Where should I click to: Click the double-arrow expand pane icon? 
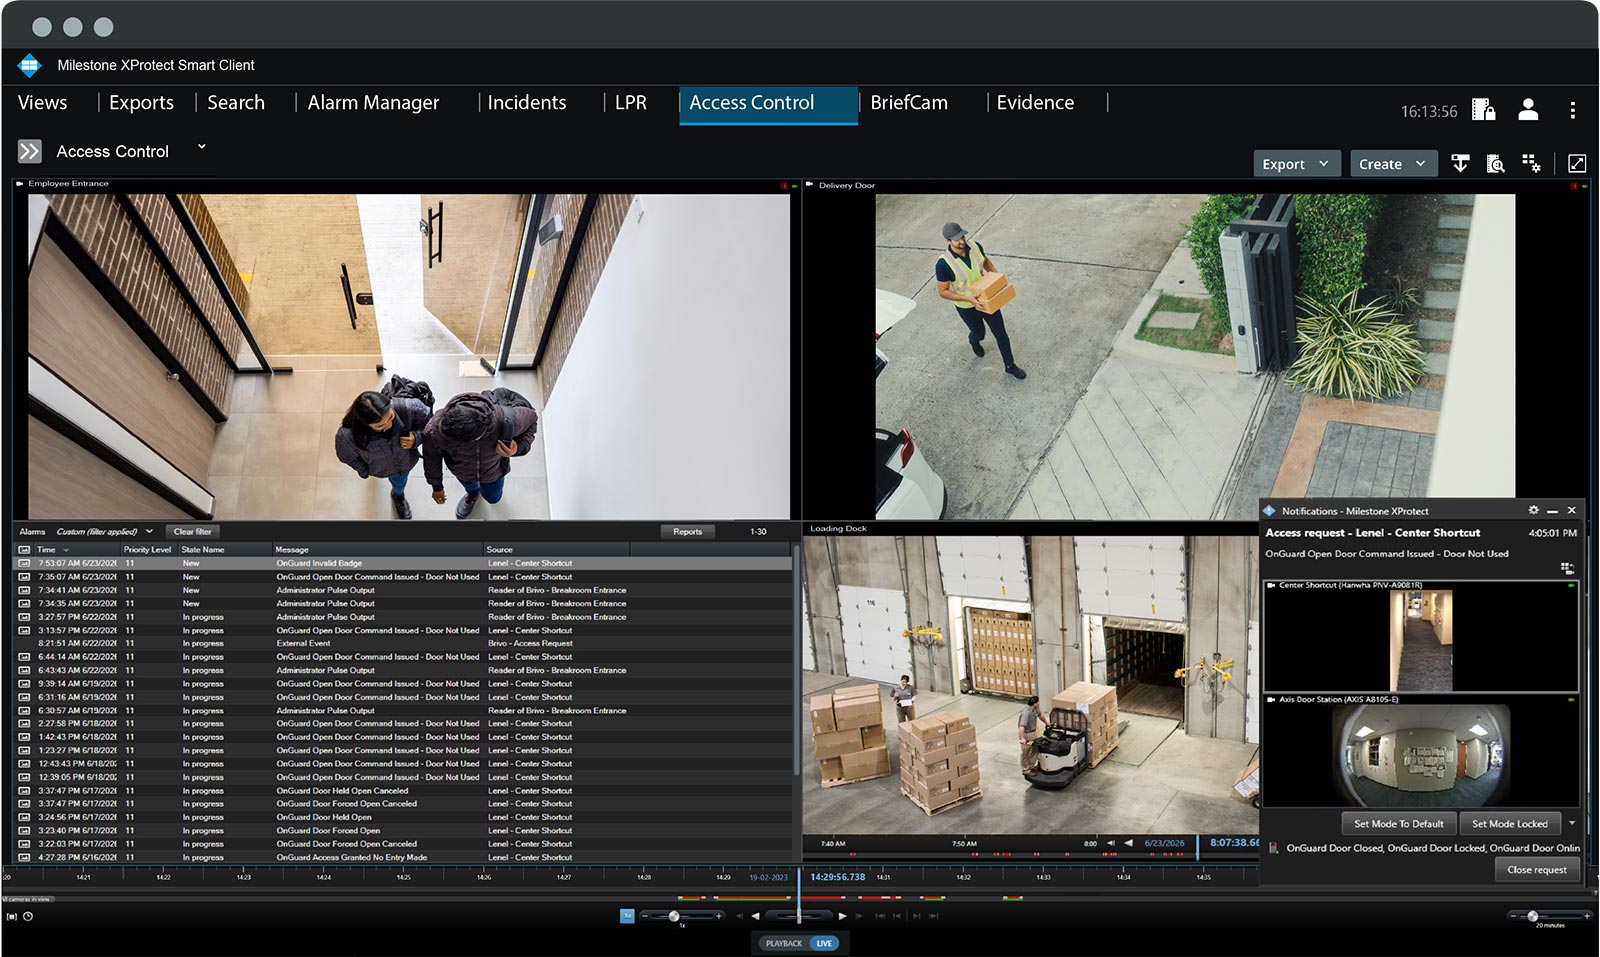coord(30,151)
